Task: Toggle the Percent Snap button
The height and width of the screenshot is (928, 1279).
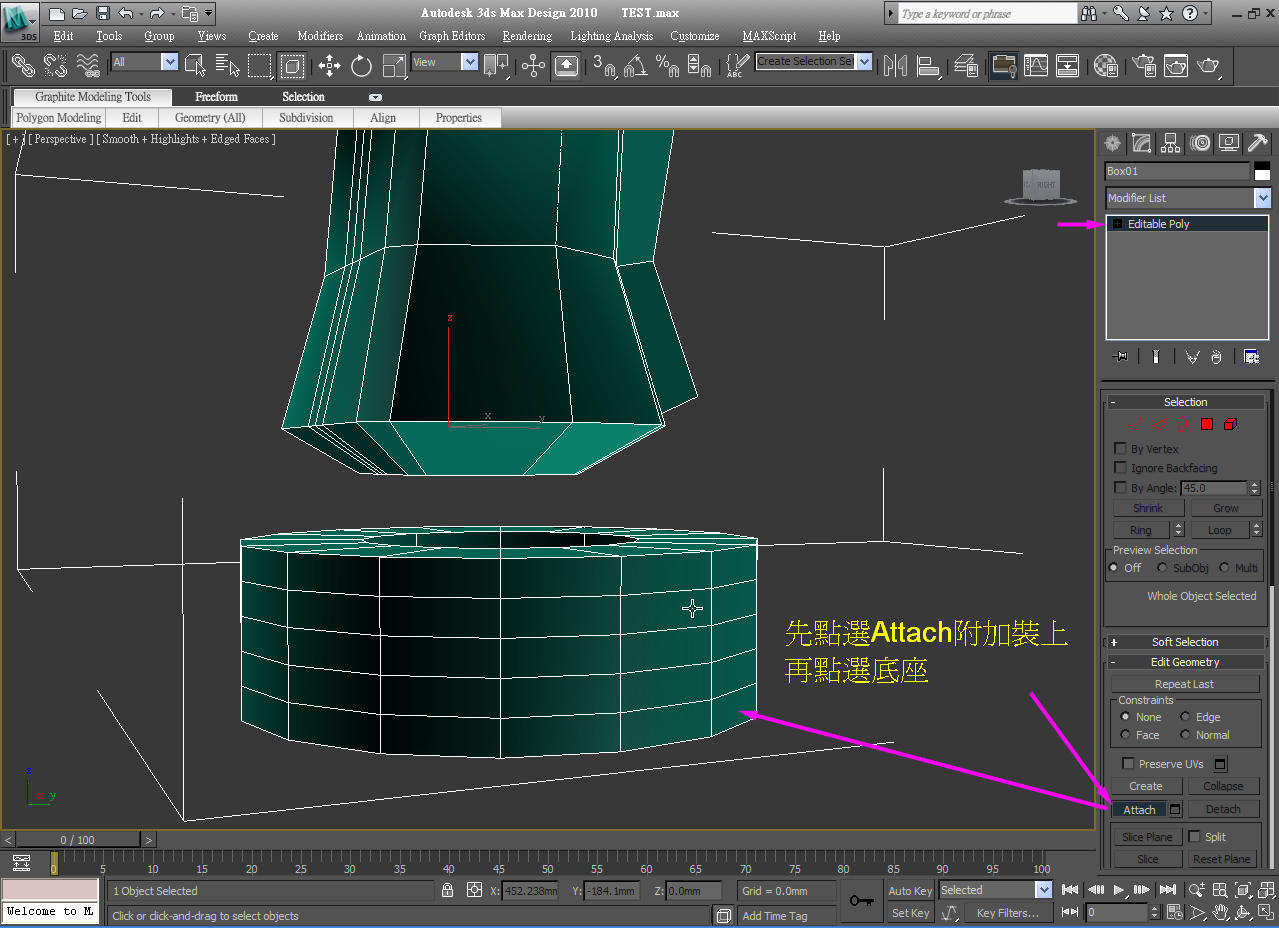Action: click(667, 66)
